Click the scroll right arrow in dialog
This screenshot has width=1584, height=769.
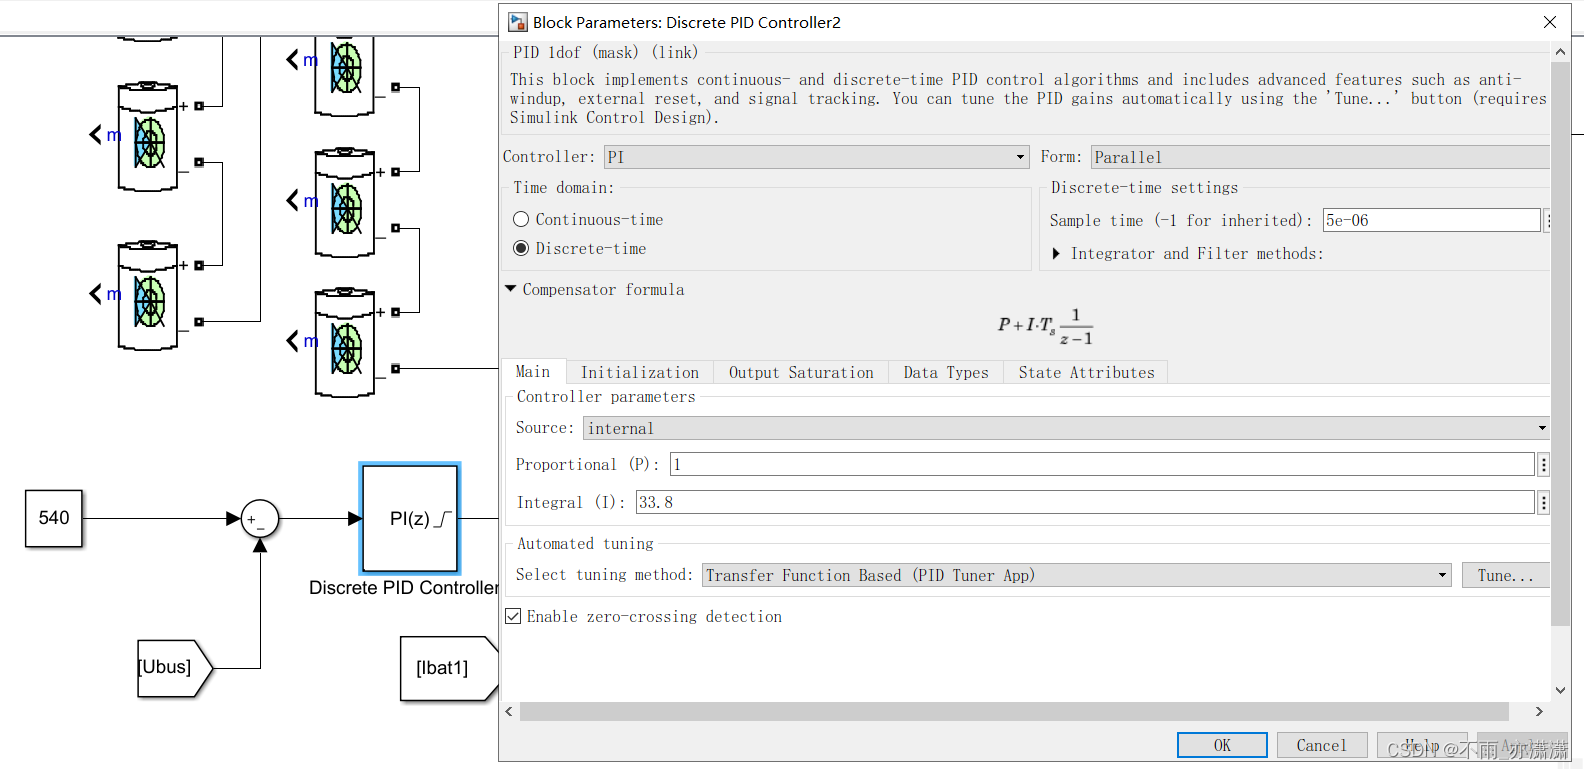1539,711
